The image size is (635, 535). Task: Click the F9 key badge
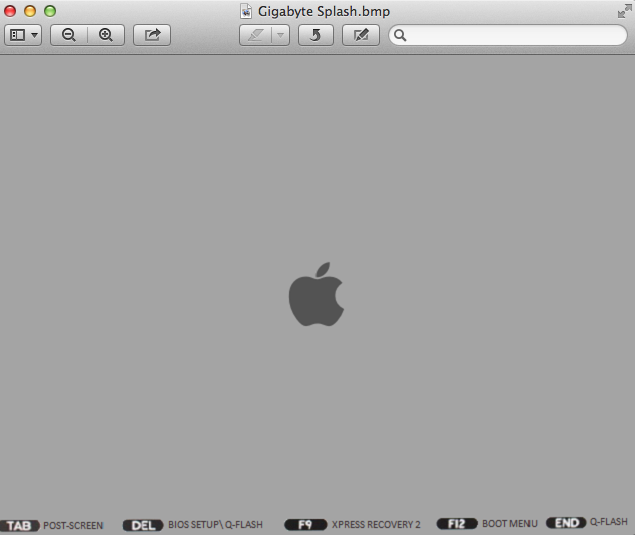305,524
